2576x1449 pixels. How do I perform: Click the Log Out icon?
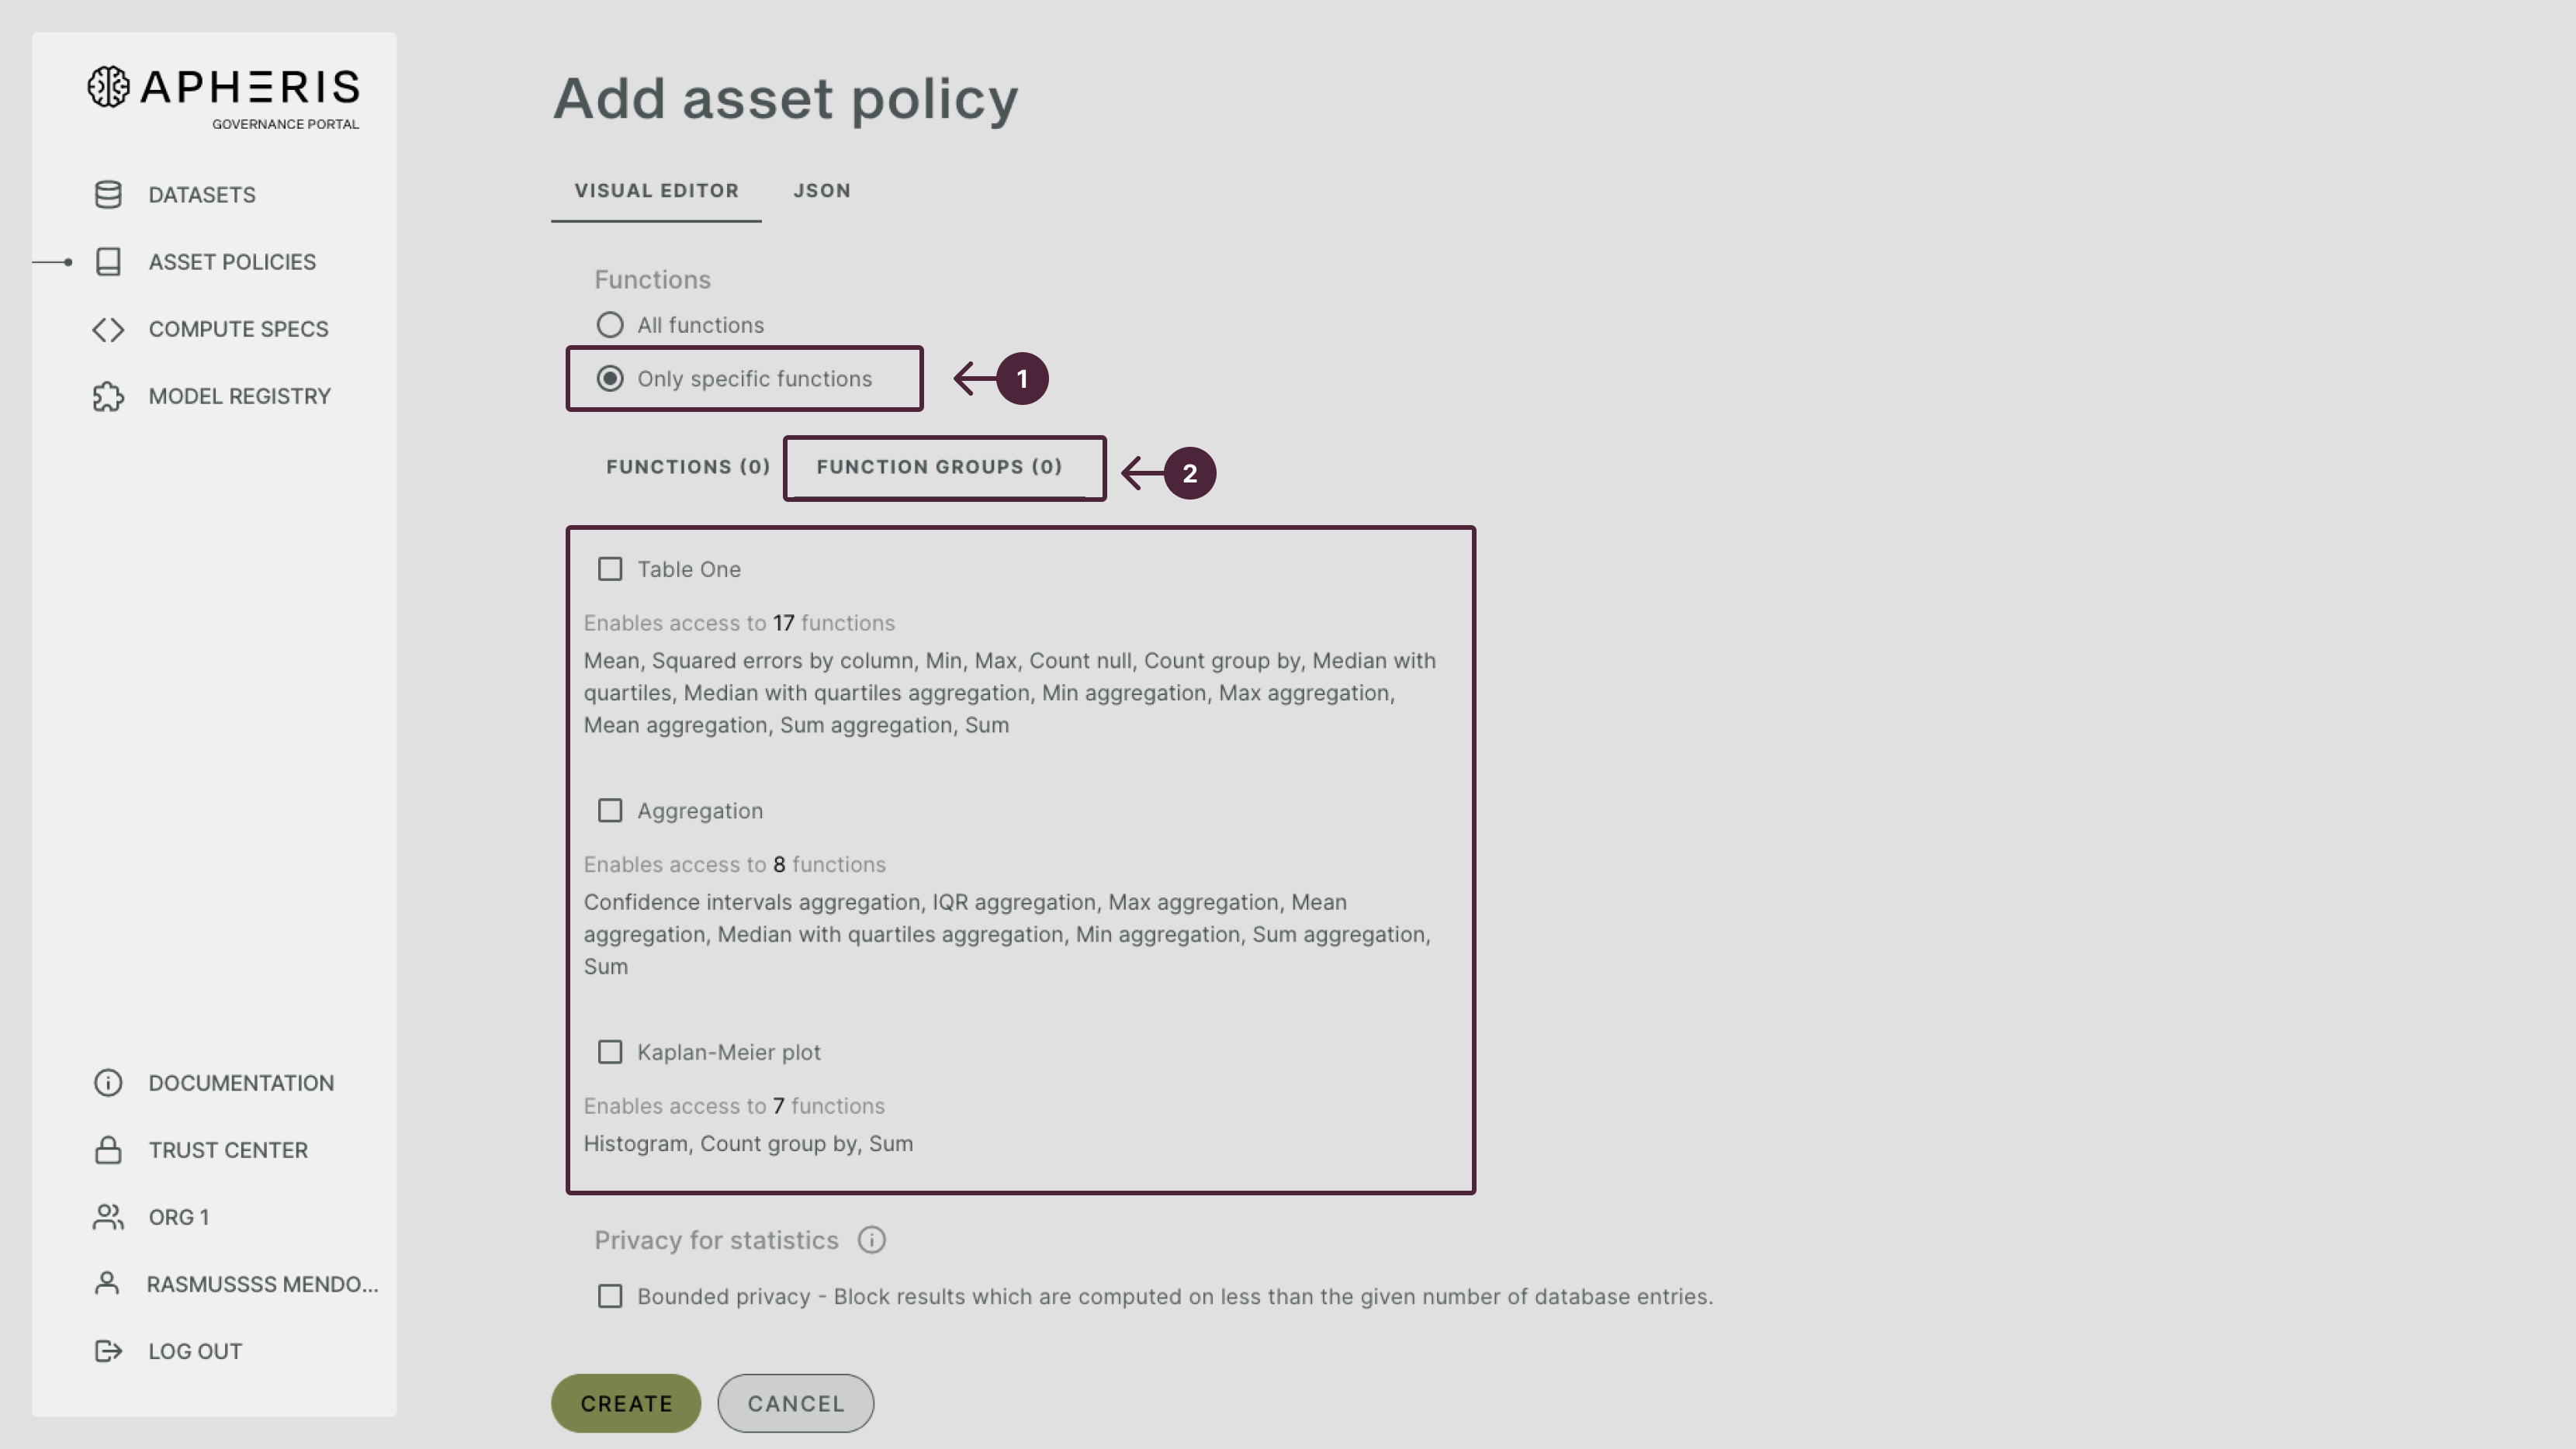[108, 1351]
